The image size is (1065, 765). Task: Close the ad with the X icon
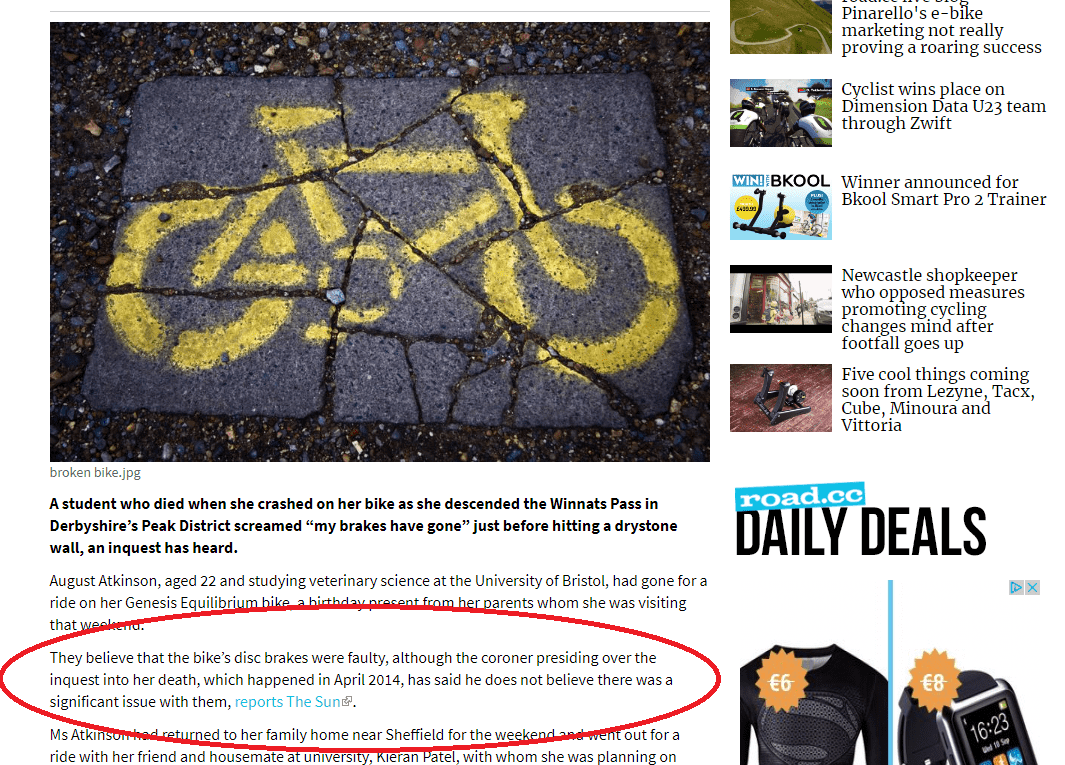(1032, 587)
